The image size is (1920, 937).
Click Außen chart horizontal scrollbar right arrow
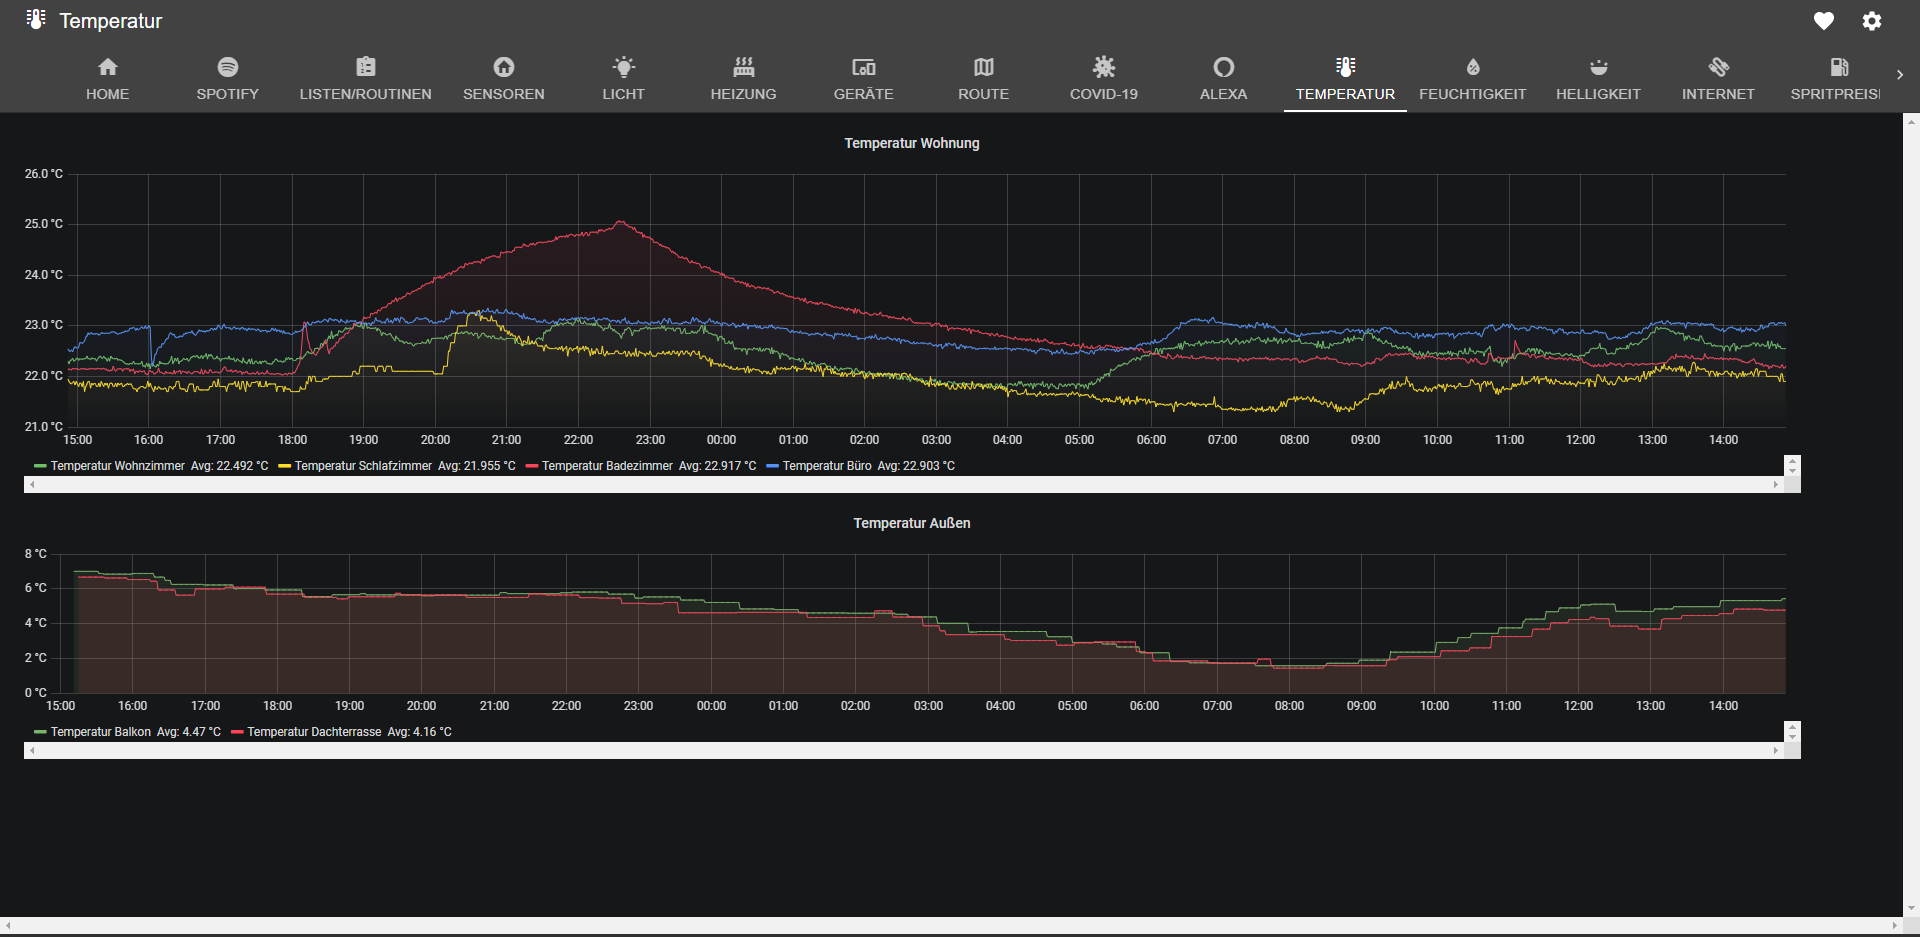pos(1776,750)
